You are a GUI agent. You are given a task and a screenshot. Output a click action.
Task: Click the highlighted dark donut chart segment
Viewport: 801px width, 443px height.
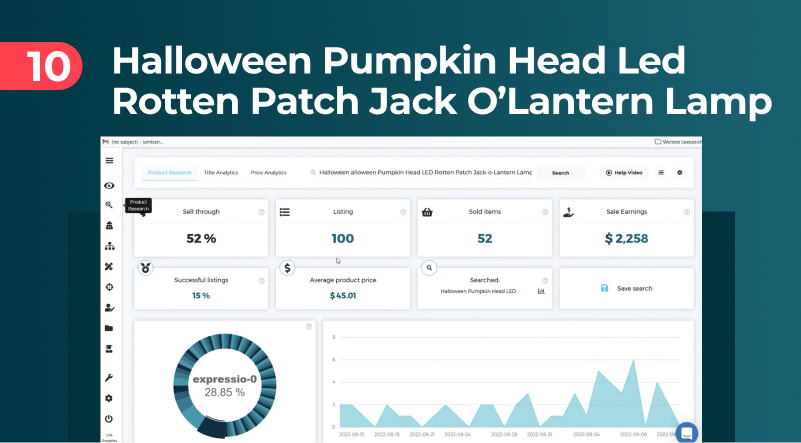point(211,428)
